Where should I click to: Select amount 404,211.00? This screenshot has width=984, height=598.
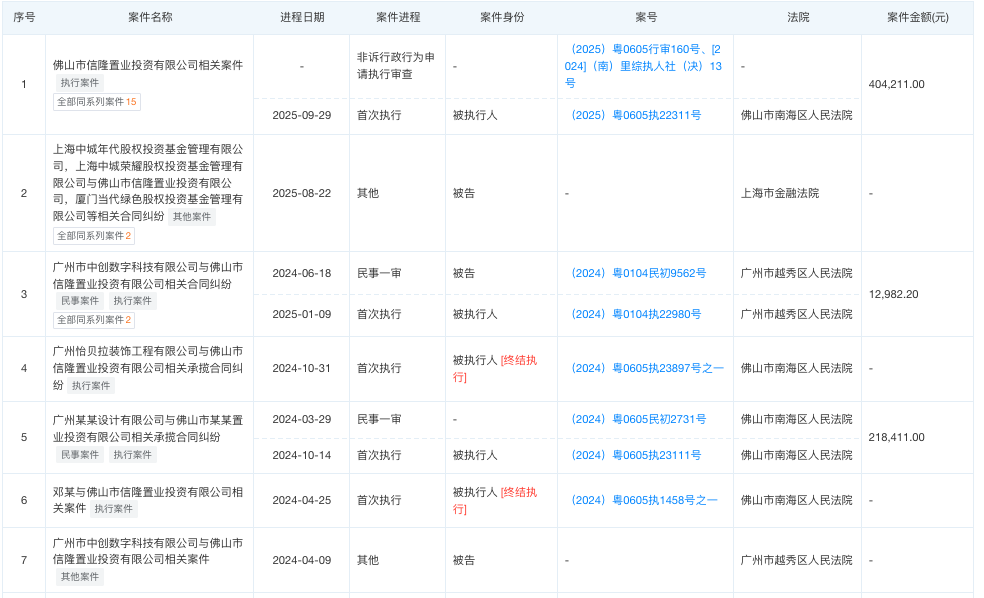[896, 84]
